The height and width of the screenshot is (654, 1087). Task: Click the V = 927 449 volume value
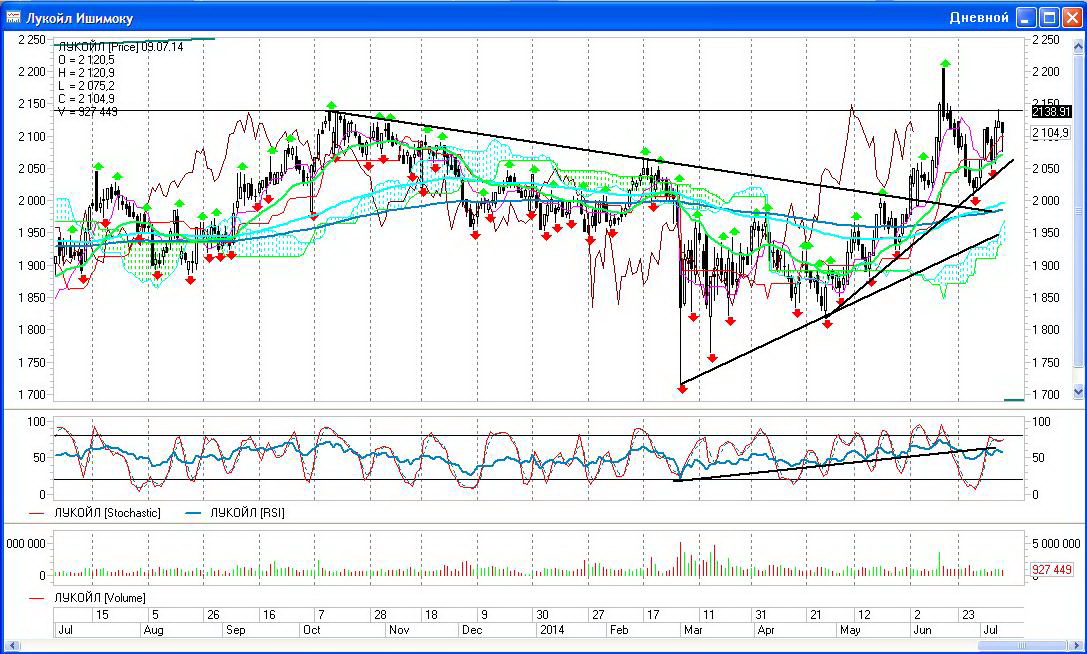tap(87, 112)
